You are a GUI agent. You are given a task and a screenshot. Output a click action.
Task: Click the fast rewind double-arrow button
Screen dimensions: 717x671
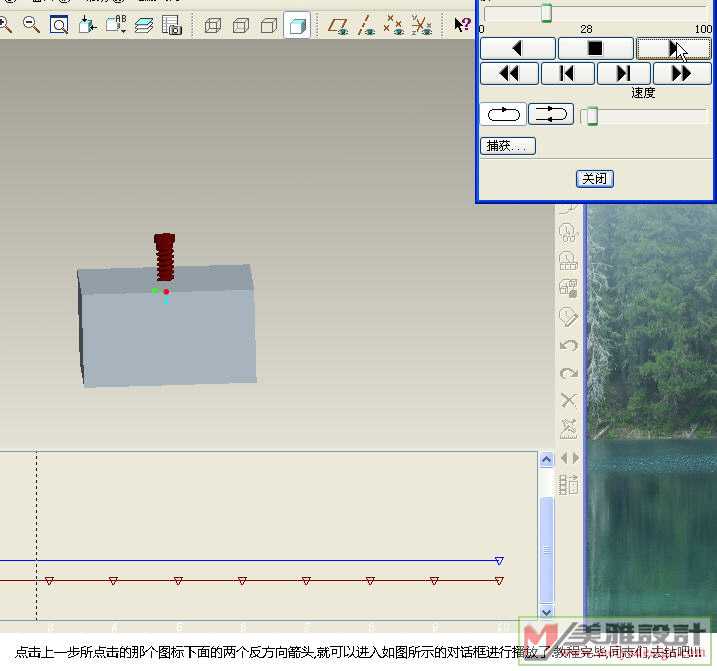pyautogui.click(x=509, y=73)
